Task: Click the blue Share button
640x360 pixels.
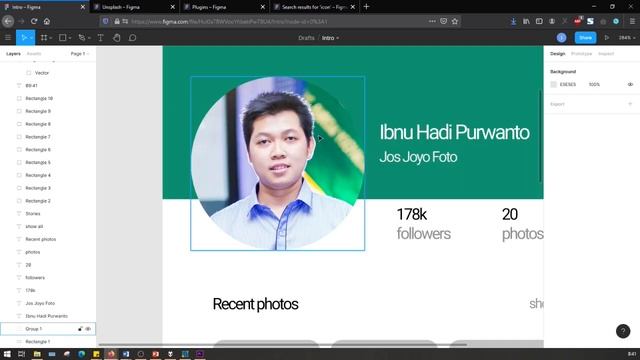Action: click(585, 38)
